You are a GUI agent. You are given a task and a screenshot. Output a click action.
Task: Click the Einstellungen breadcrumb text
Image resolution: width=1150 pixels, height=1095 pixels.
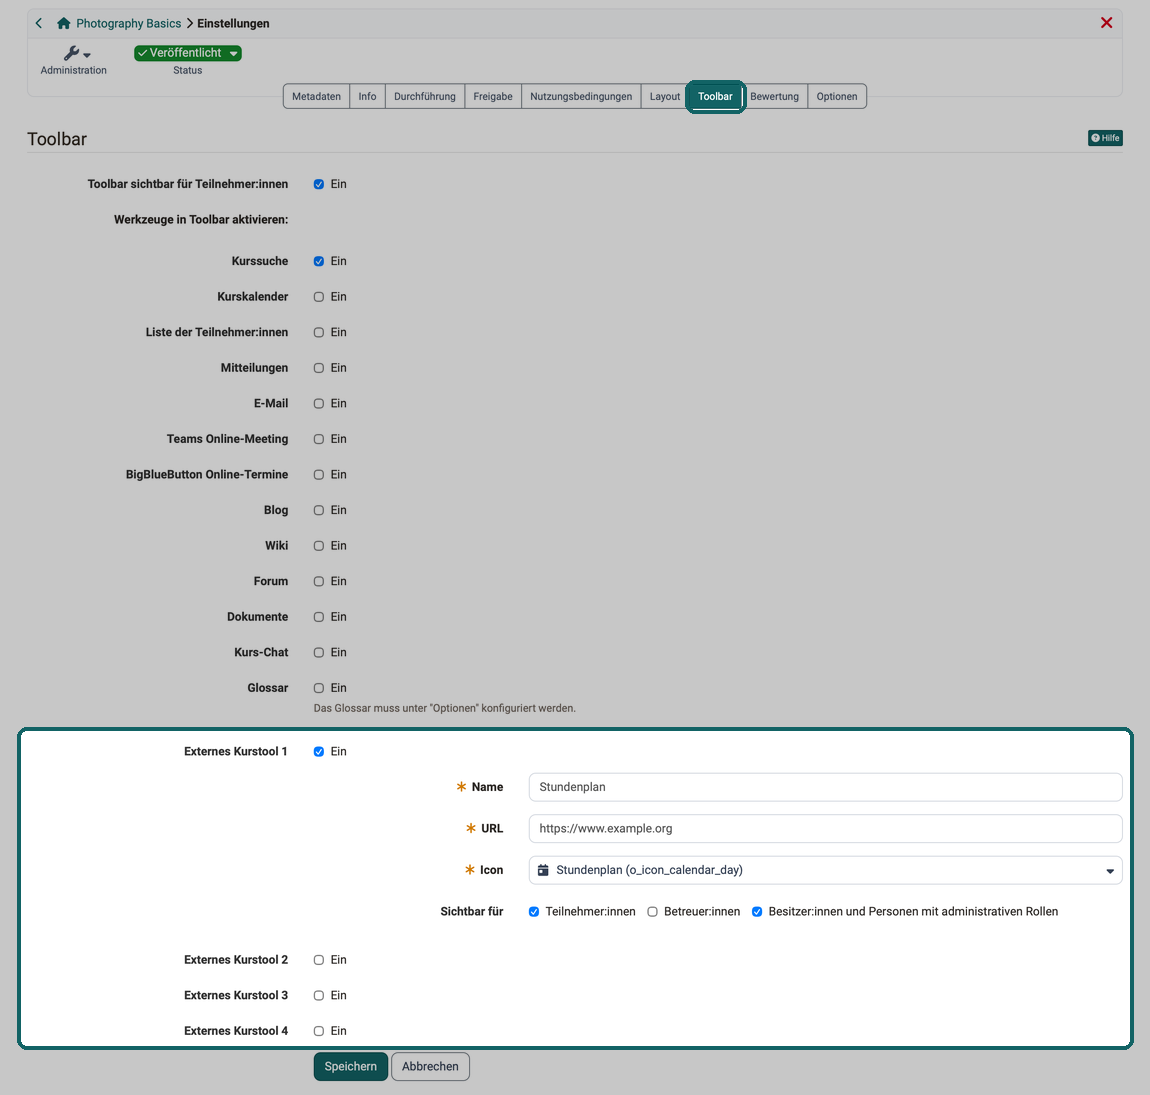233,23
